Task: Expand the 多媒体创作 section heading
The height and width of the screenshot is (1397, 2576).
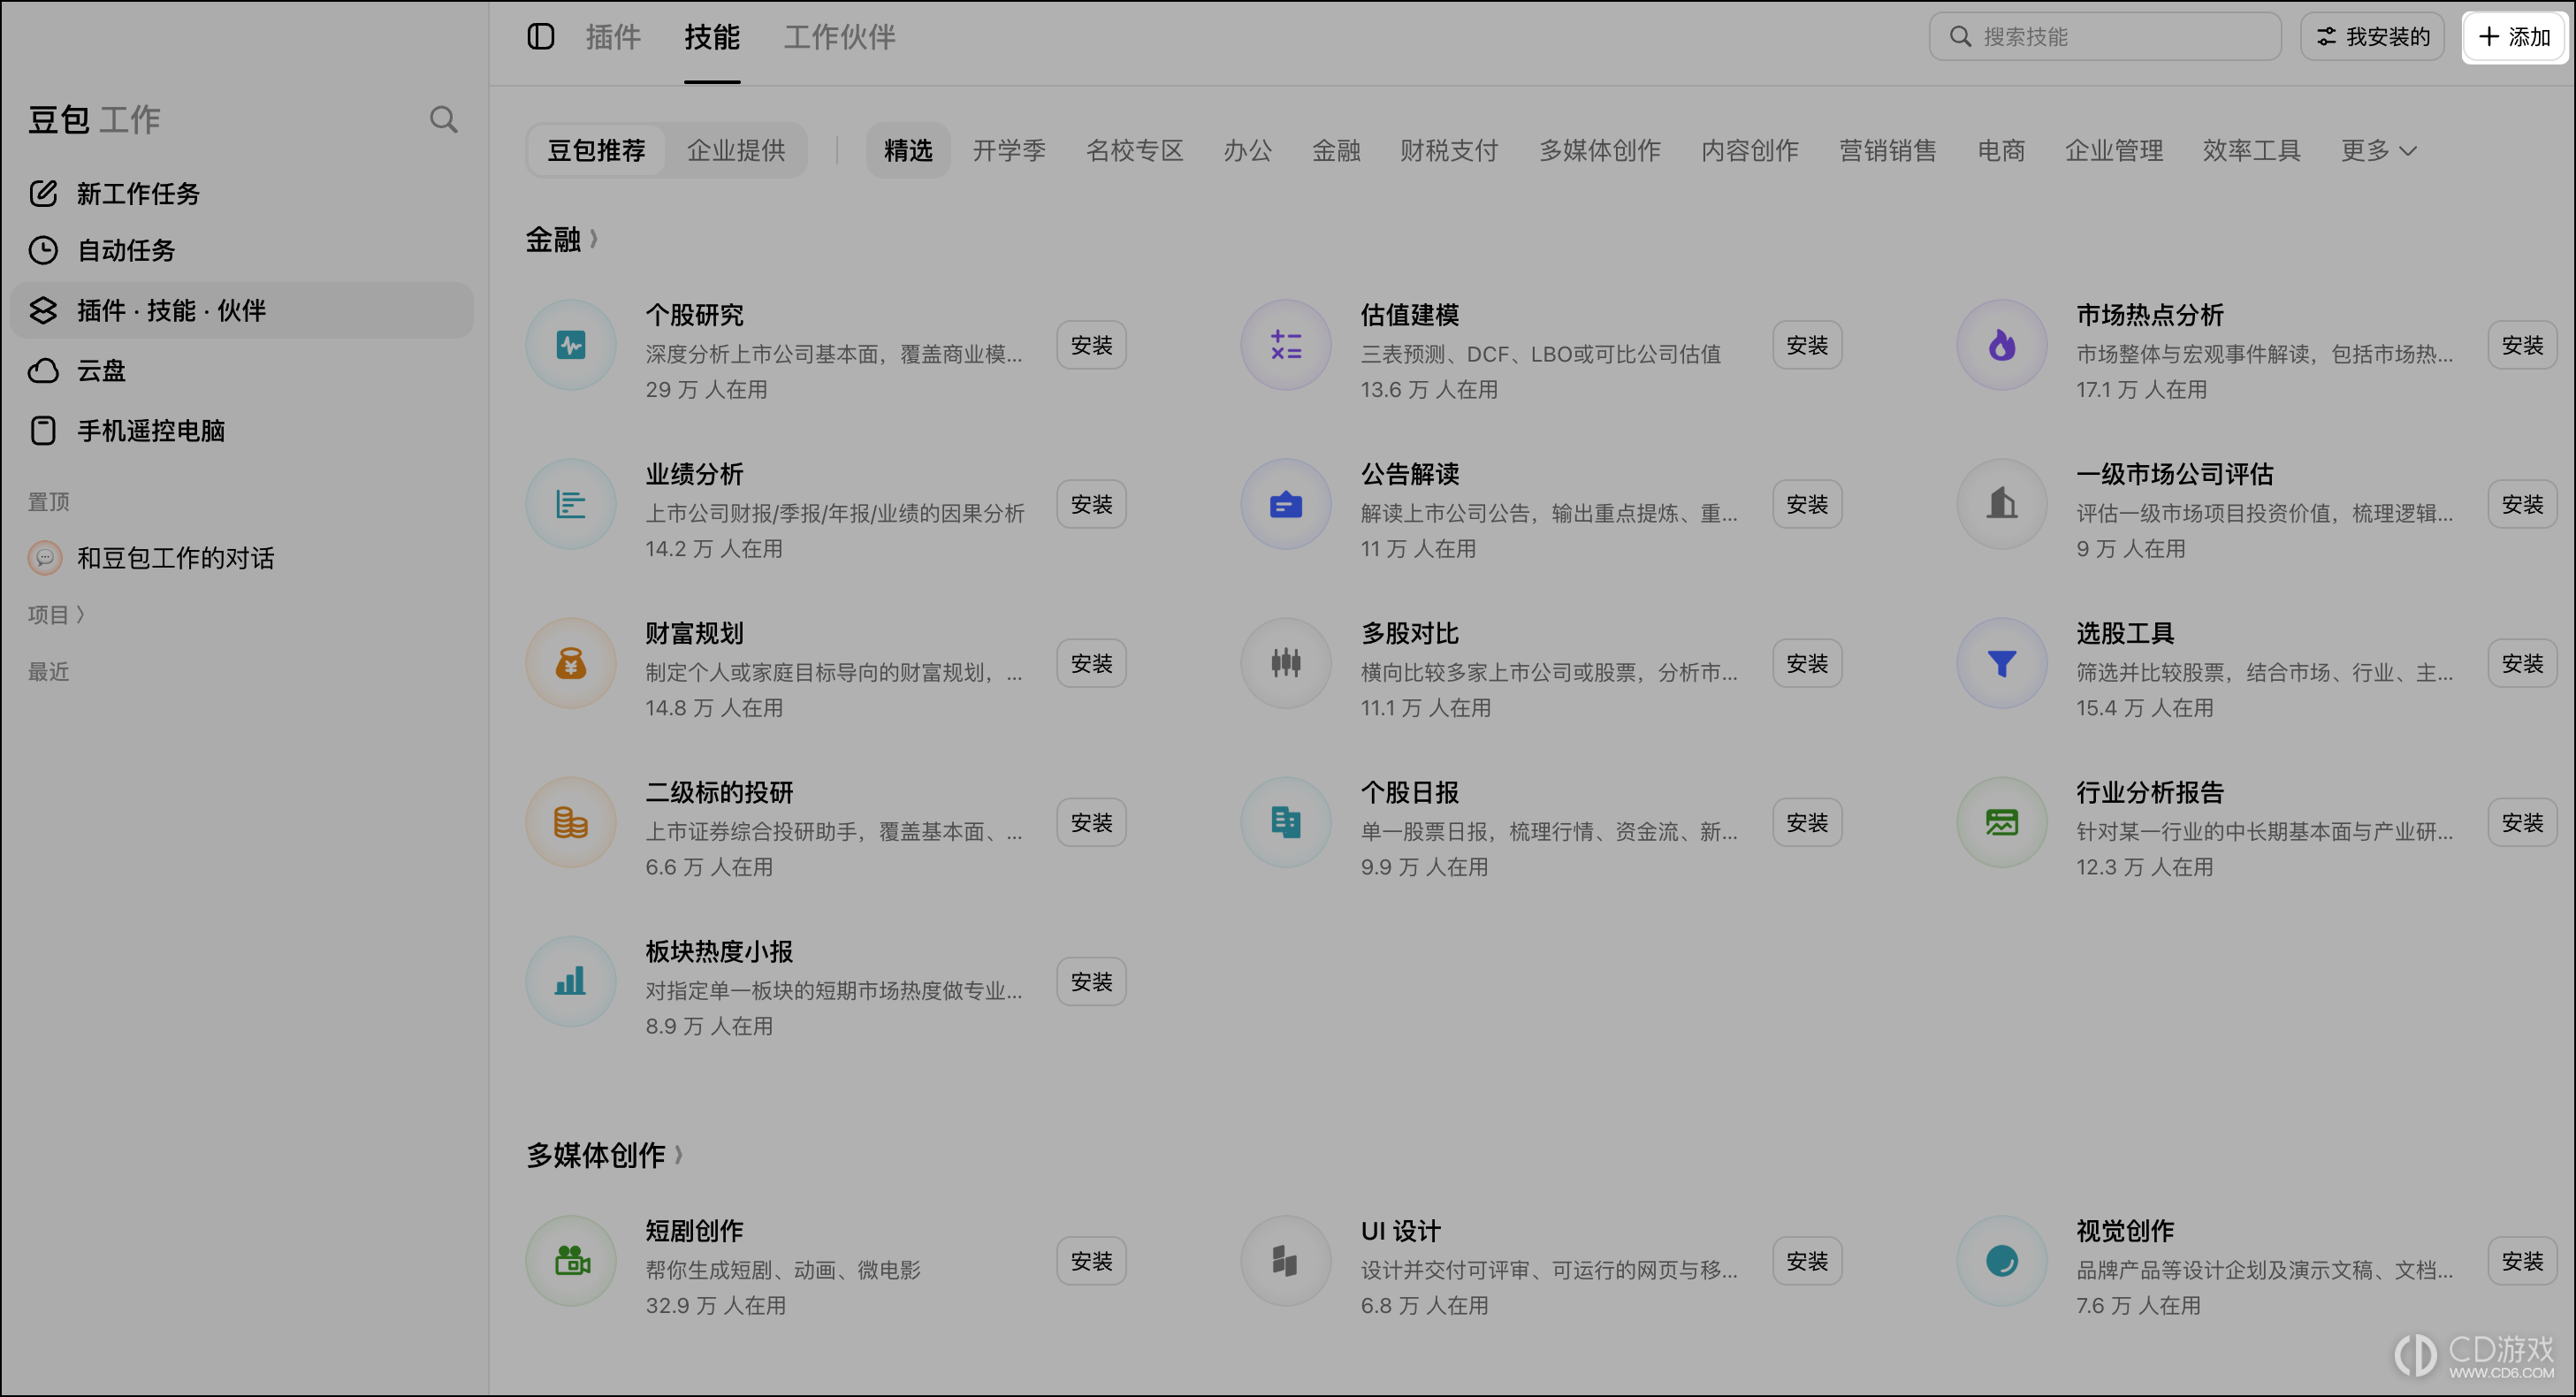Action: pos(604,1155)
